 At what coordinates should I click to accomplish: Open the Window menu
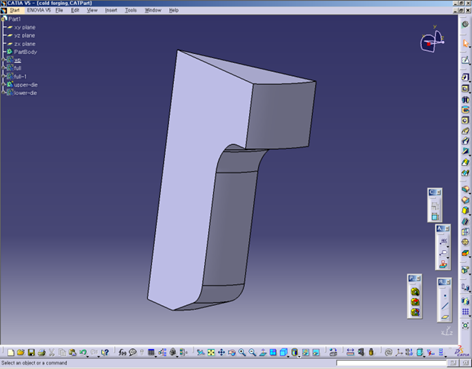pyautogui.click(x=153, y=10)
